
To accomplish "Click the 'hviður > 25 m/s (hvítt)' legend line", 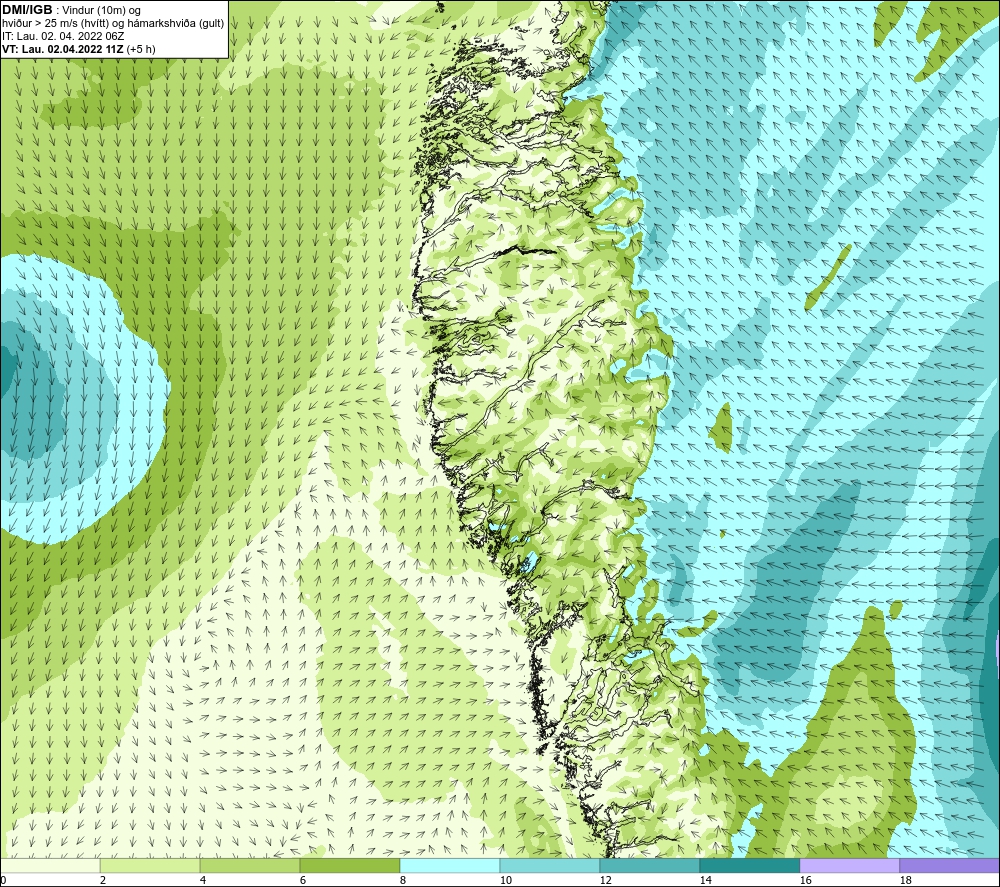I will [113, 24].
